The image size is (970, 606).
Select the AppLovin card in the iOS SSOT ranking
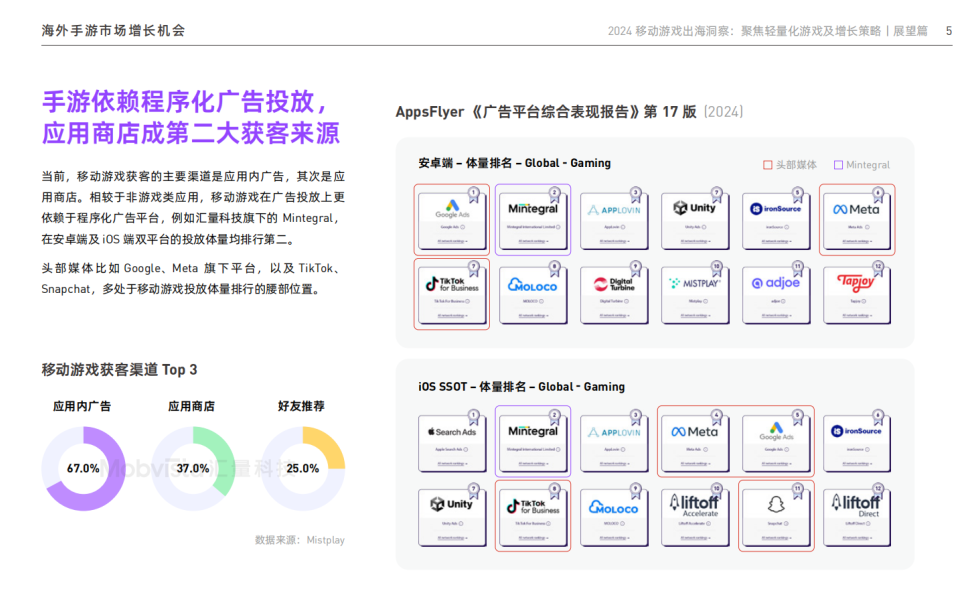(x=614, y=443)
